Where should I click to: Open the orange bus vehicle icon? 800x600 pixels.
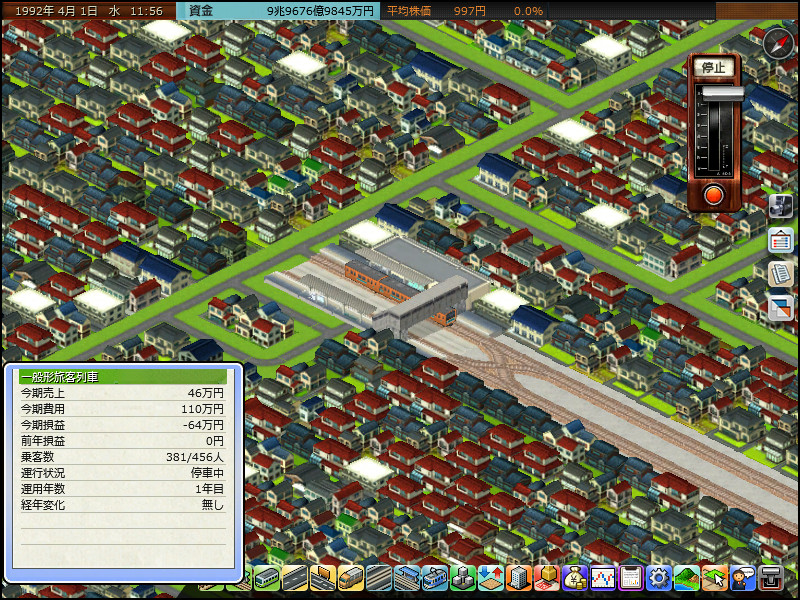tap(351, 578)
